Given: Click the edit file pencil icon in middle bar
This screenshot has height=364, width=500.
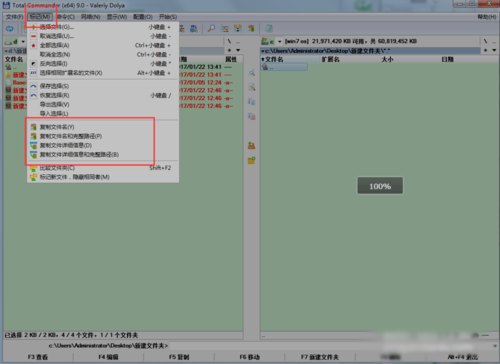Looking at the screenshot, I should [x=252, y=87].
